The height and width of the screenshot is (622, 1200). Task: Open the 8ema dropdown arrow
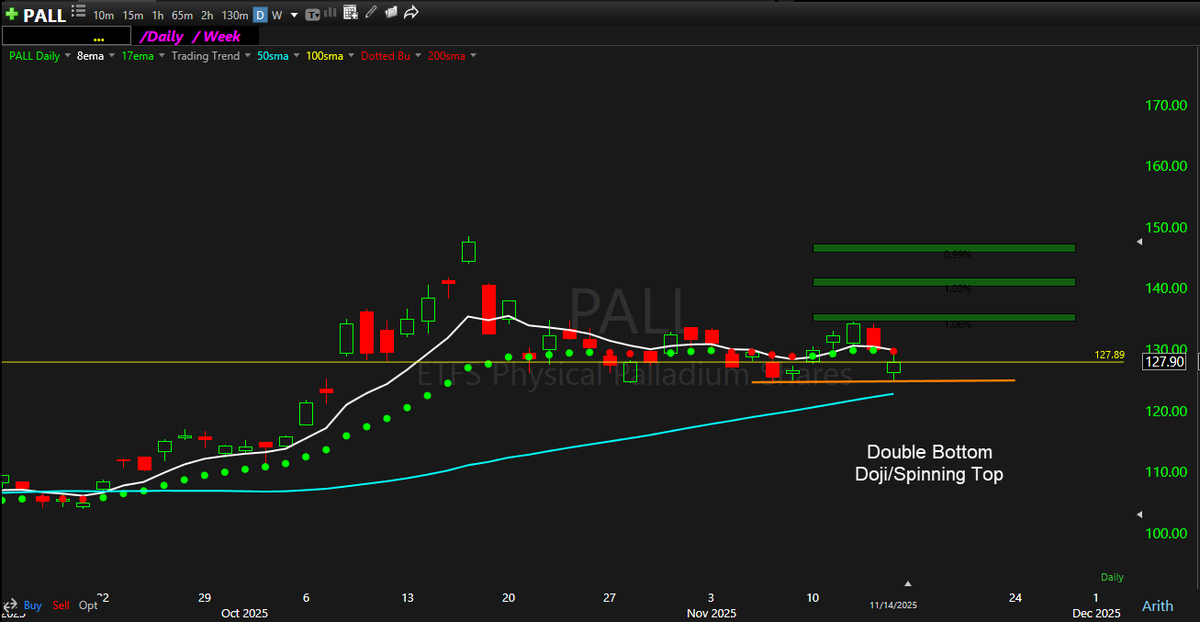coord(112,55)
